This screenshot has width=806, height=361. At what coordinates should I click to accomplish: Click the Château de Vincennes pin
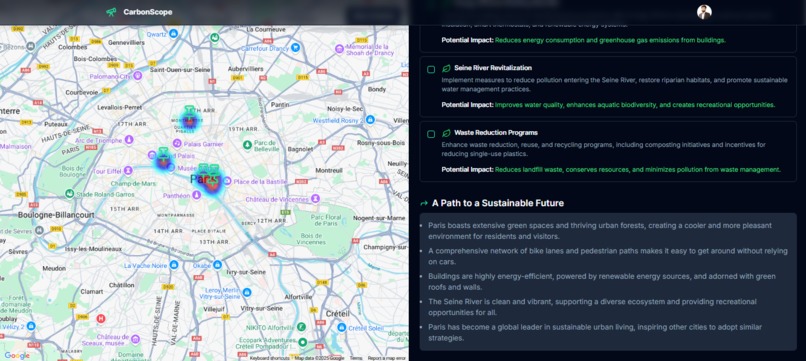pyautogui.click(x=315, y=198)
